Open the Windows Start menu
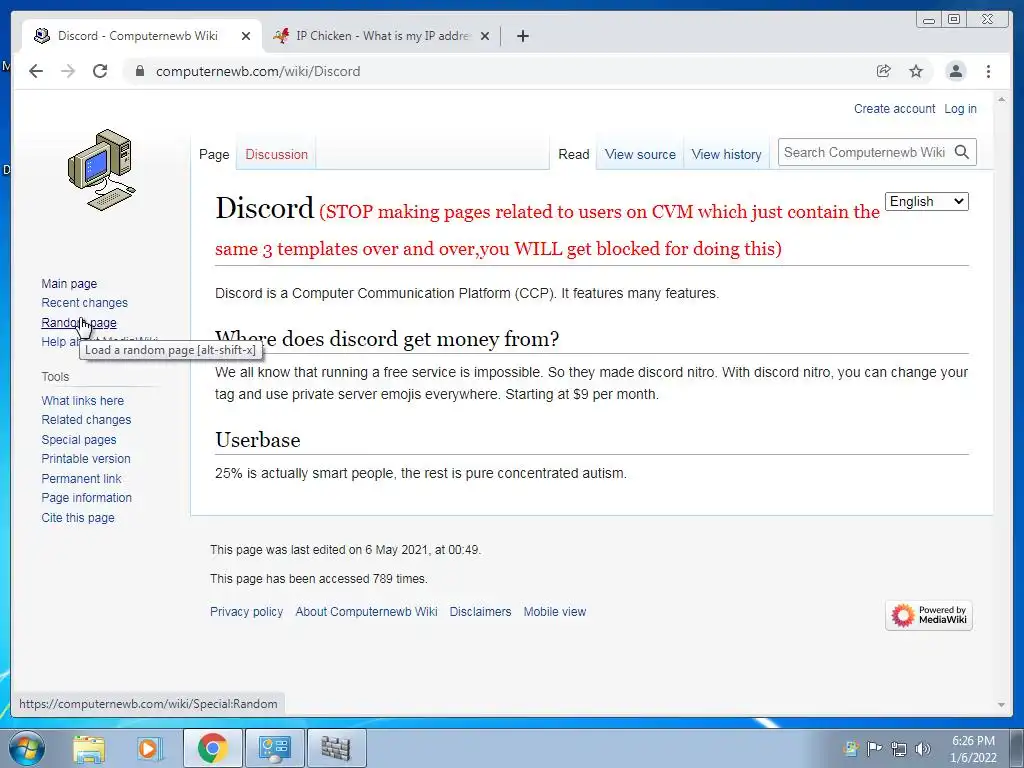The image size is (1024, 768). tap(26, 748)
